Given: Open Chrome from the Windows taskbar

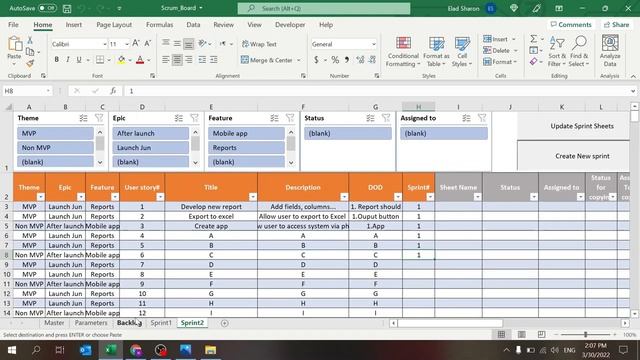Looking at the screenshot, I should point(136,350).
